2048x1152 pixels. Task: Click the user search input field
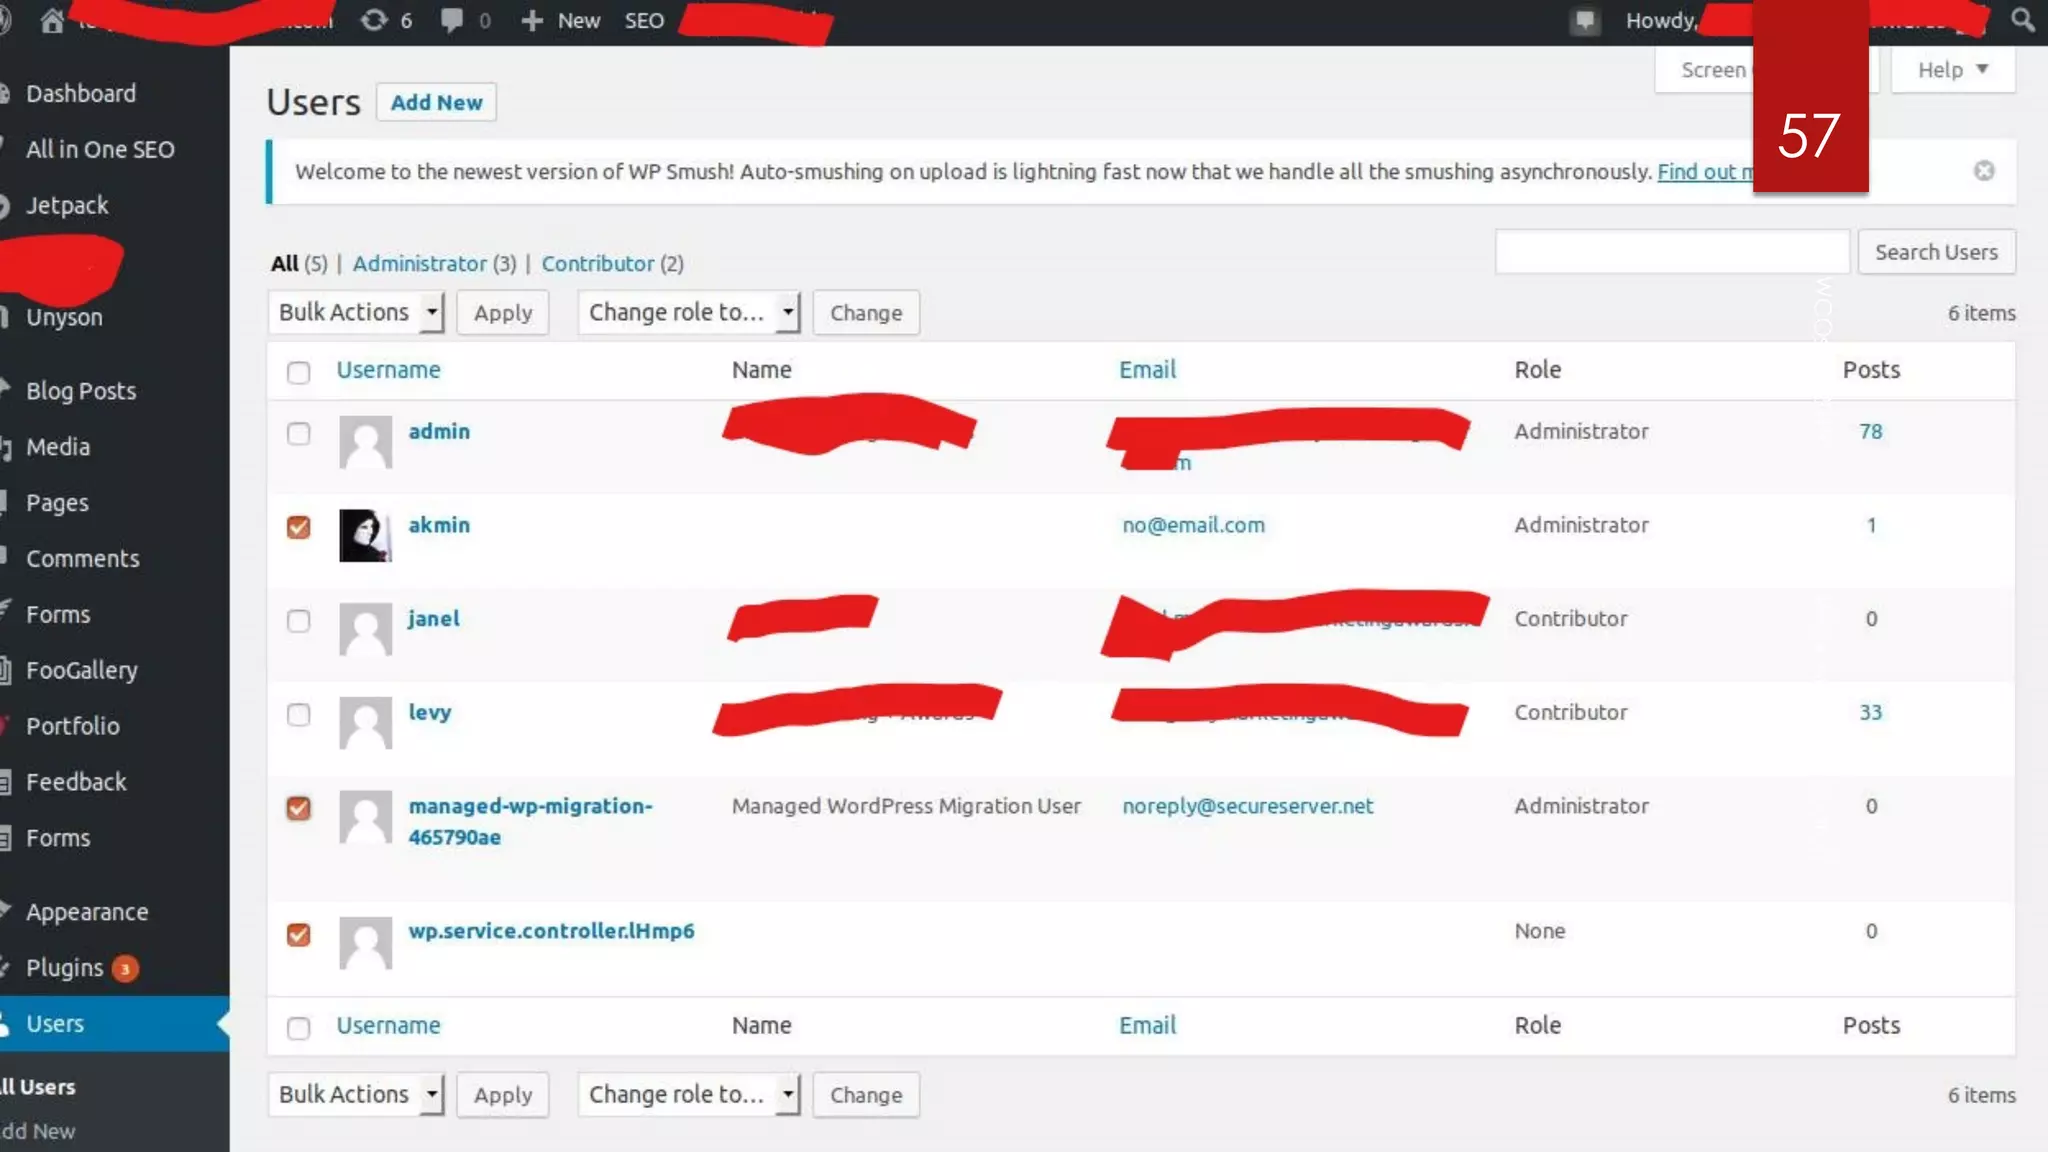coord(1671,252)
